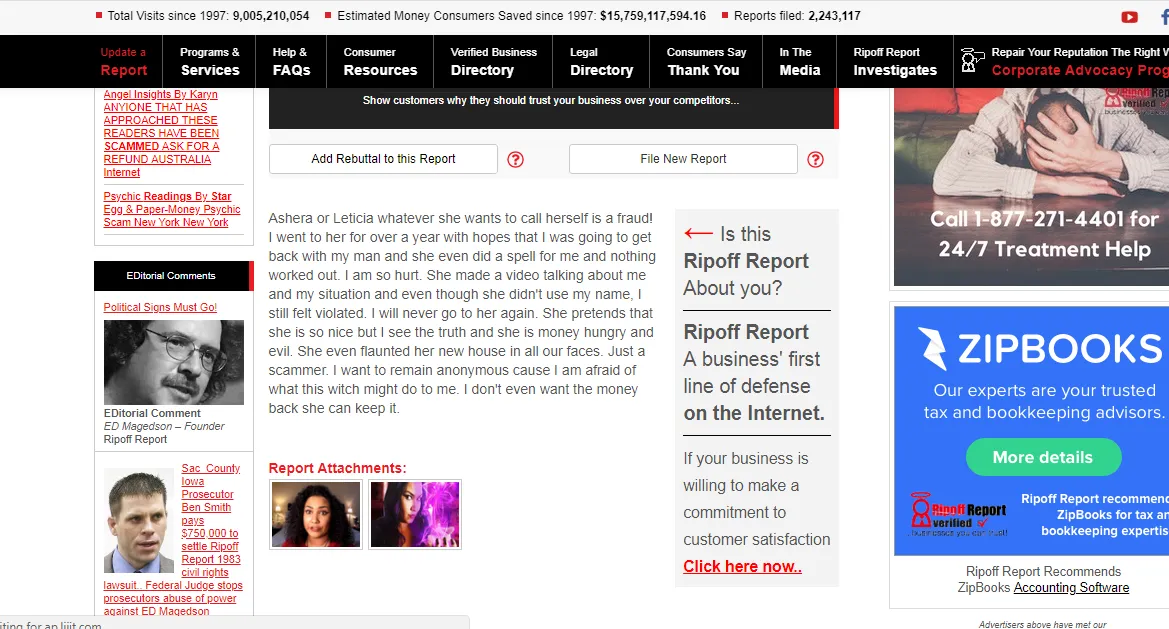Open Update a Report menu
1169x629 pixels.
(124, 62)
